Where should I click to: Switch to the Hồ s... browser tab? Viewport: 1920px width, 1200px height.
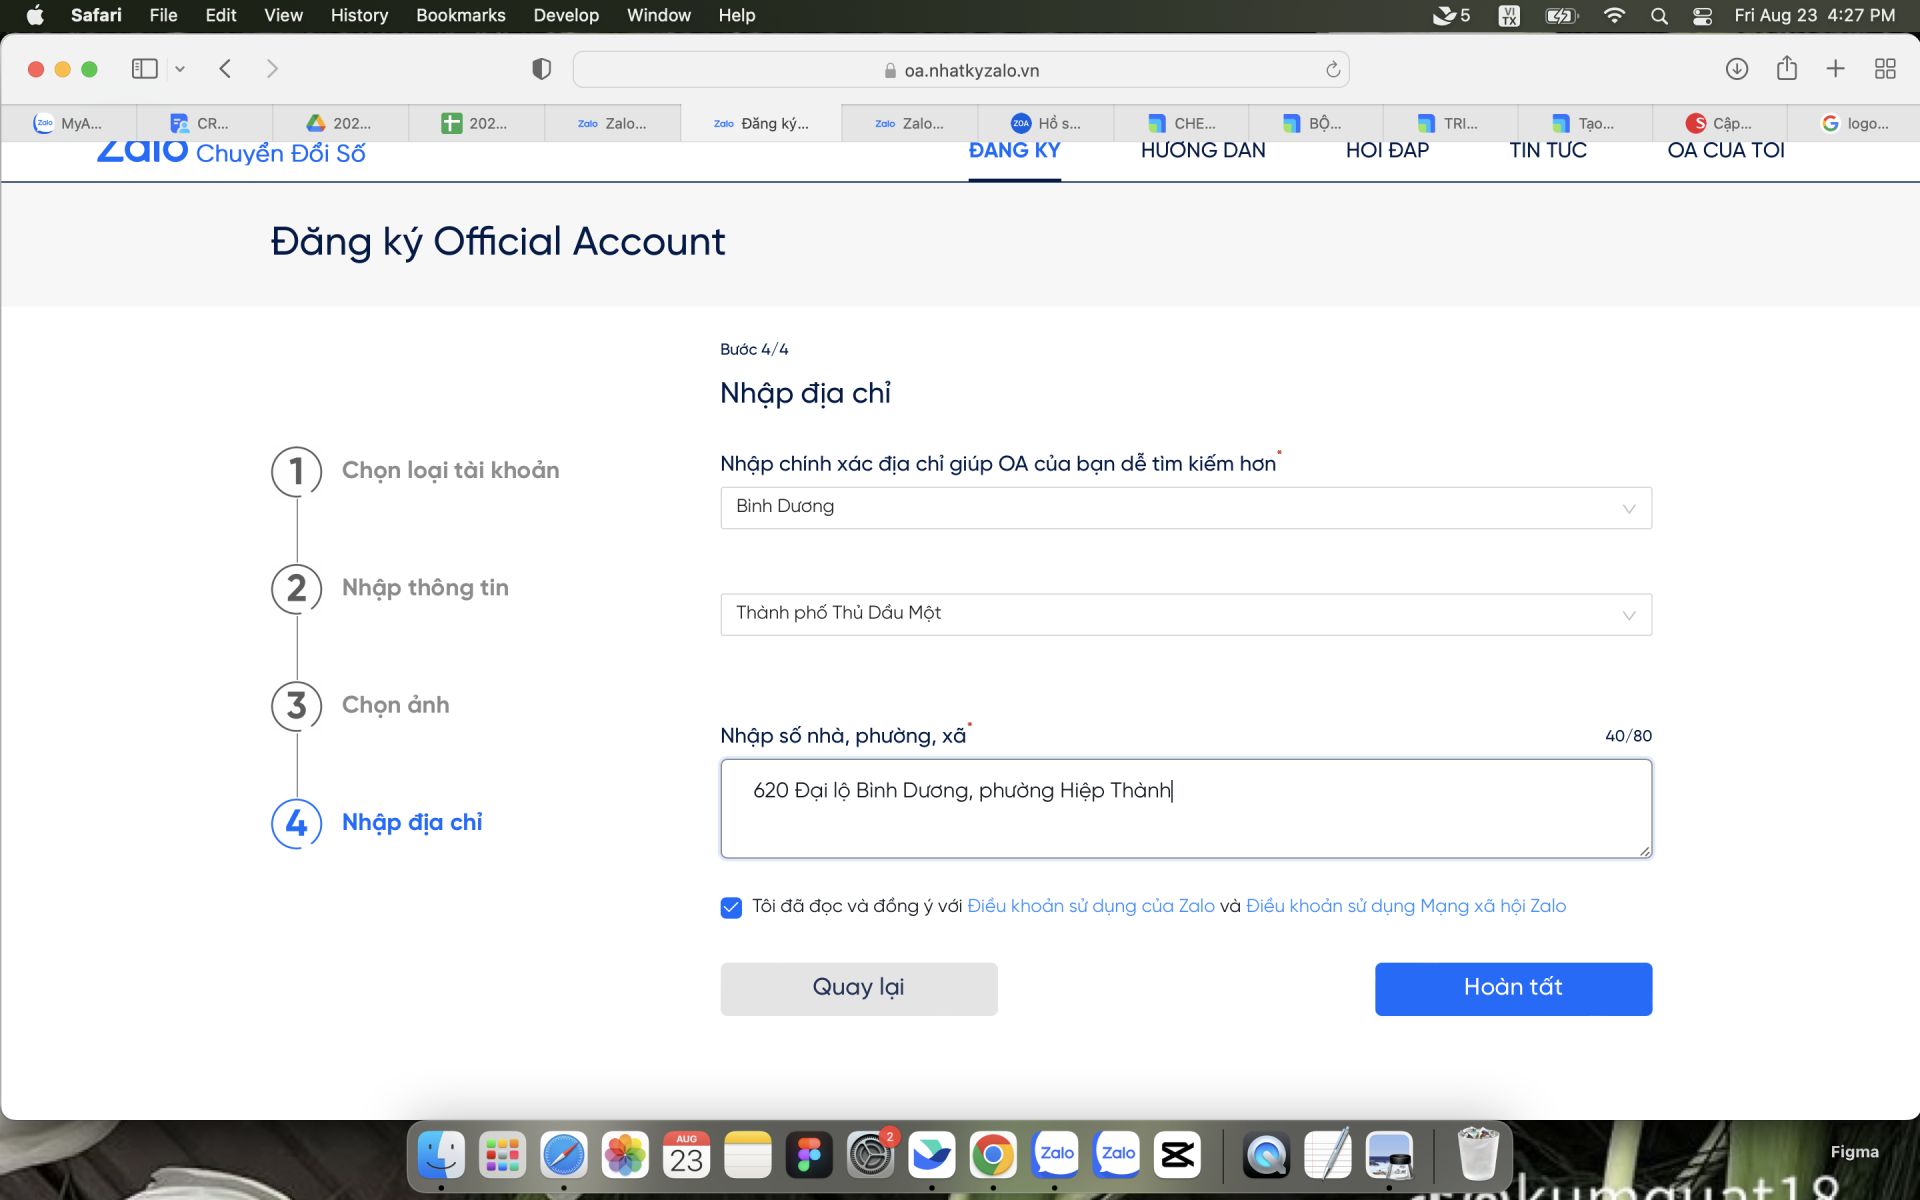coord(1046,123)
